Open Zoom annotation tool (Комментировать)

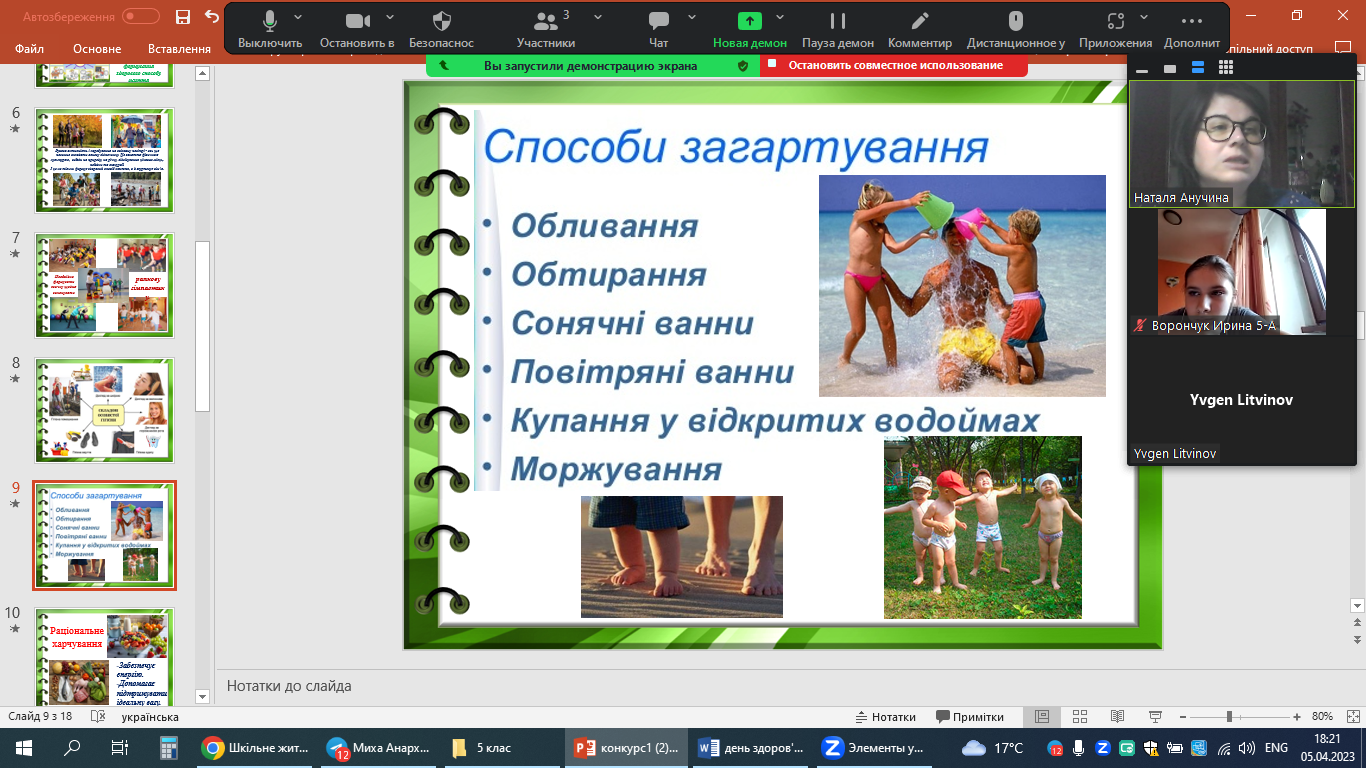pyautogui.click(x=920, y=28)
